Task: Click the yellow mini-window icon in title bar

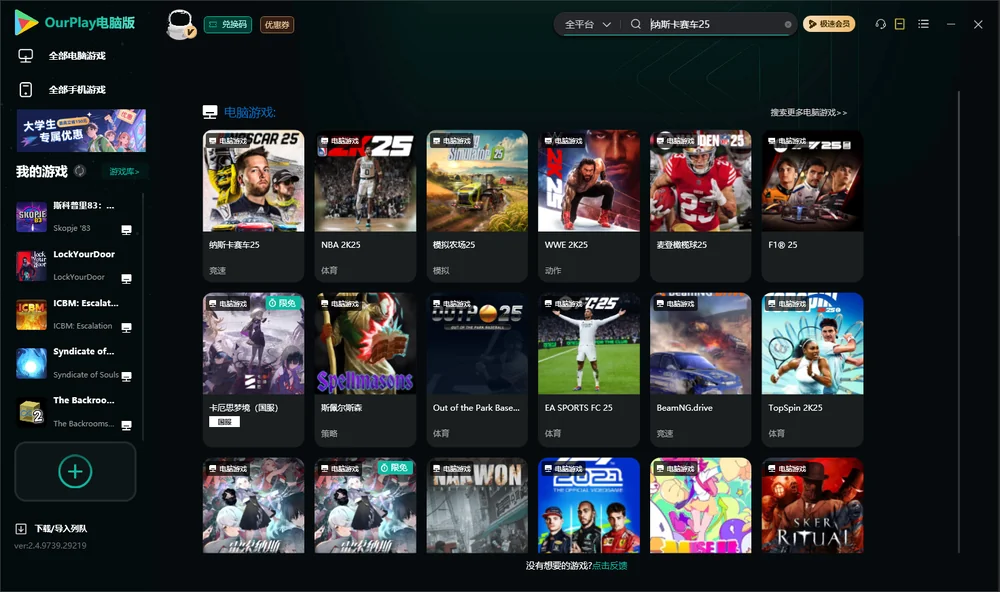Action: 900,24
